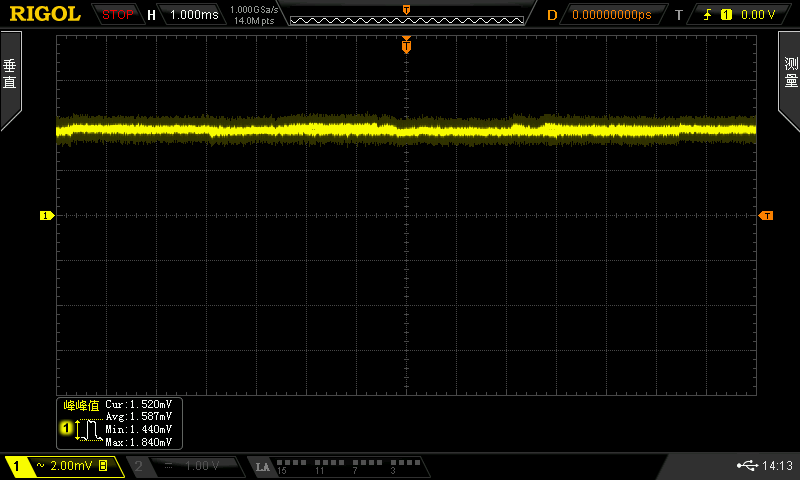Viewport: 800px width, 480px height.
Task: Click the 峰峰值 peak-to-peak measurement label
Action: coord(81,406)
